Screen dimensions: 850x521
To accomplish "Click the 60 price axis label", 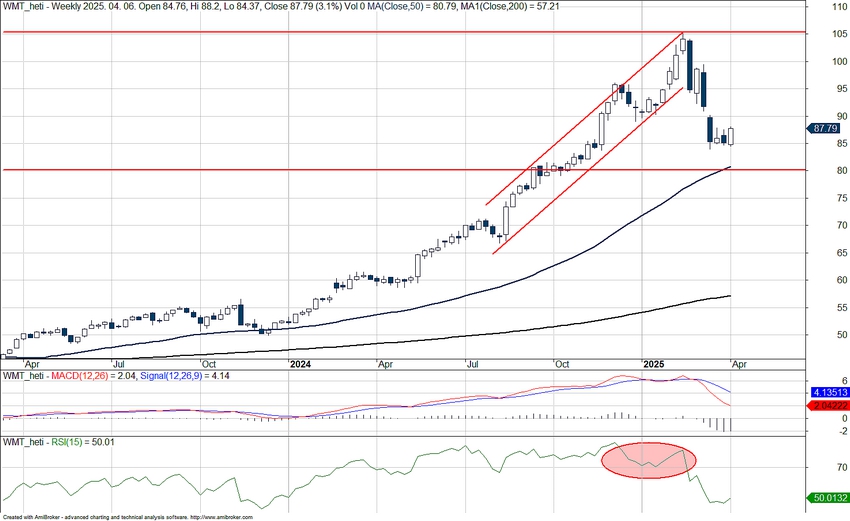I will (x=842, y=280).
